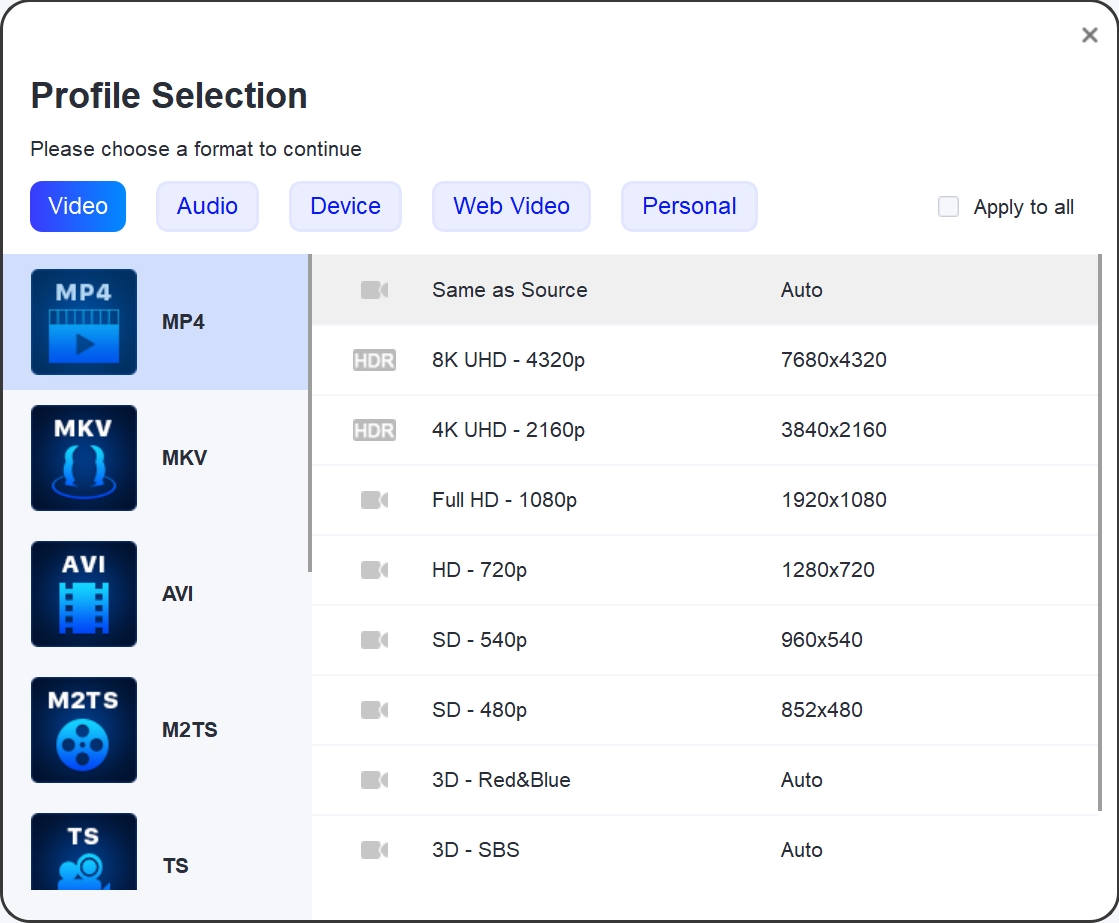Open the Device tab
1119x923 pixels.
tap(345, 206)
